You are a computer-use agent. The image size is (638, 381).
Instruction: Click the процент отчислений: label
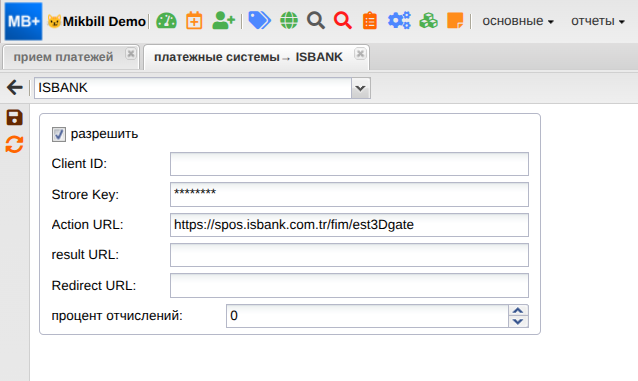[117, 316]
